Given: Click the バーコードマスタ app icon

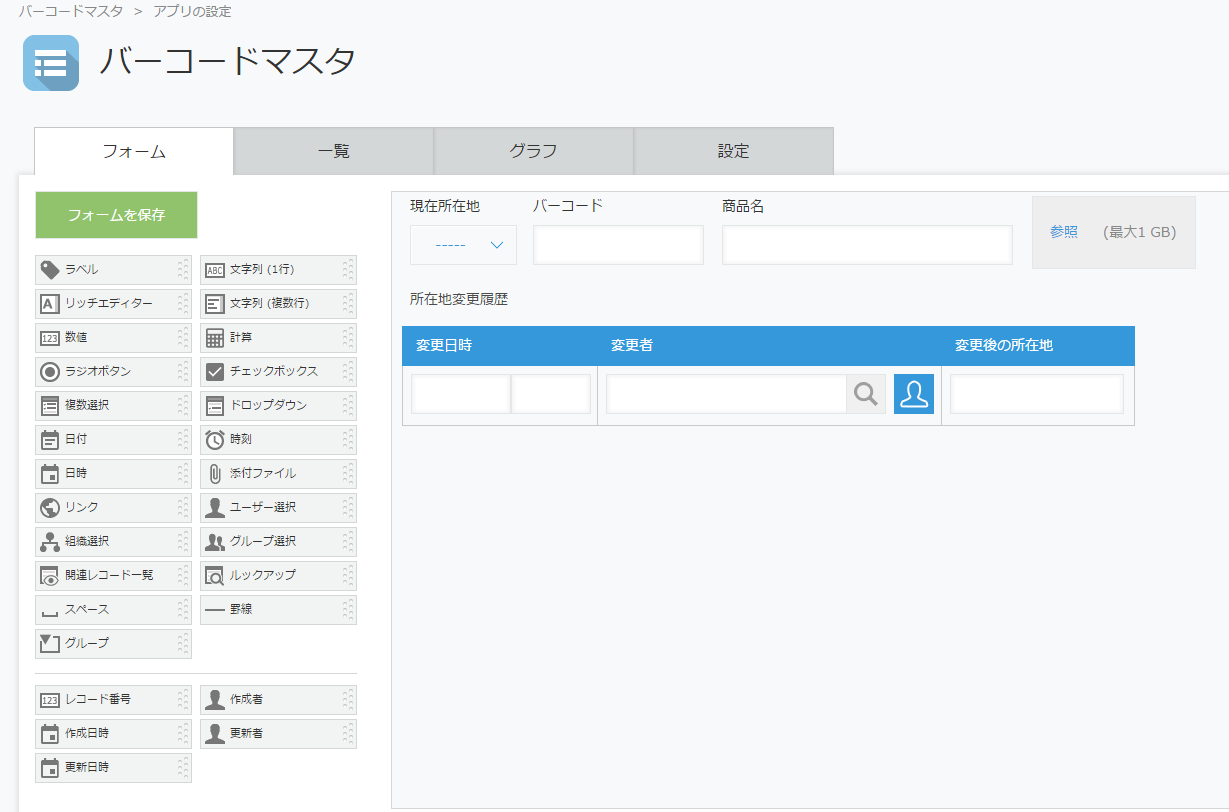Looking at the screenshot, I should pyautogui.click(x=51, y=63).
